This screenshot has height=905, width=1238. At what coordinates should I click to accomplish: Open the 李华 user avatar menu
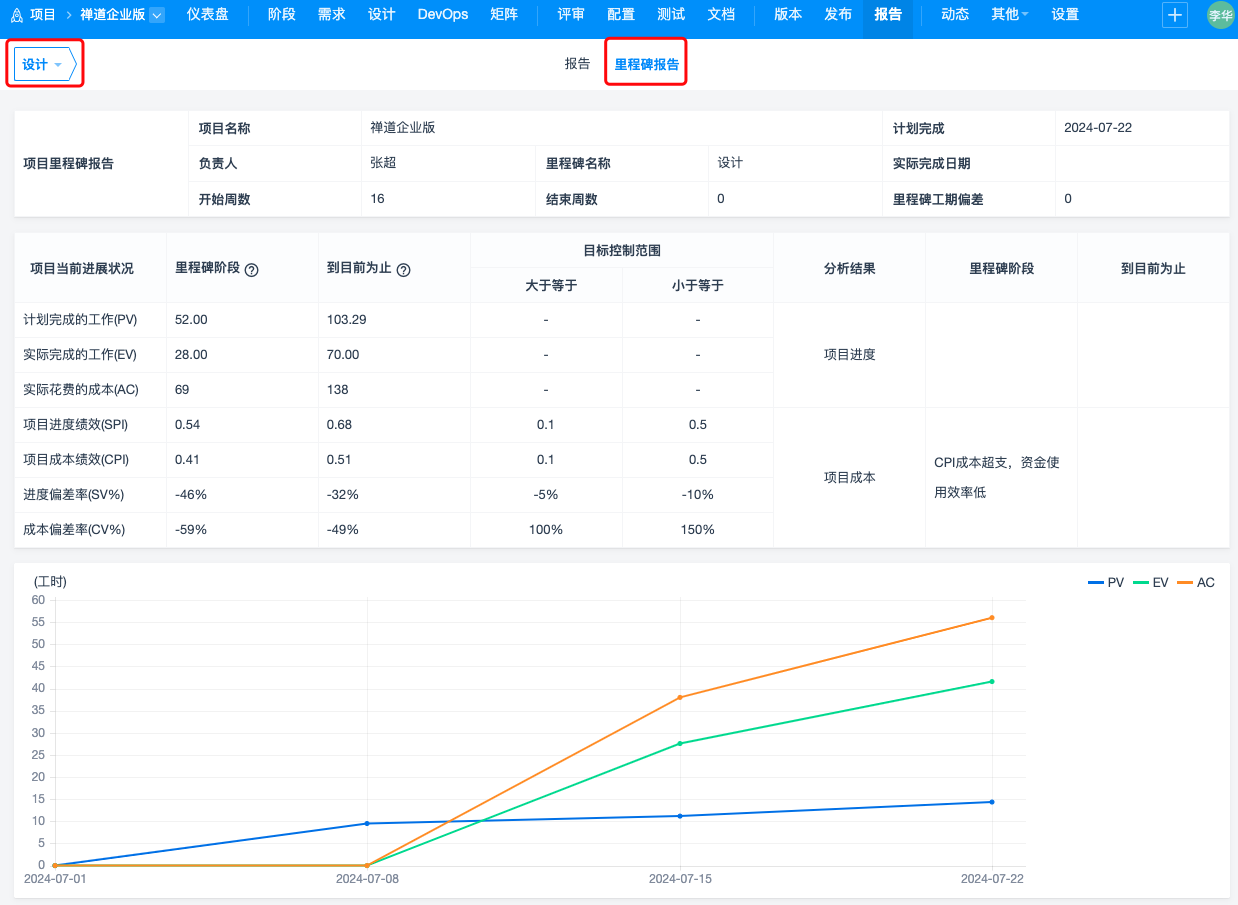[1220, 15]
